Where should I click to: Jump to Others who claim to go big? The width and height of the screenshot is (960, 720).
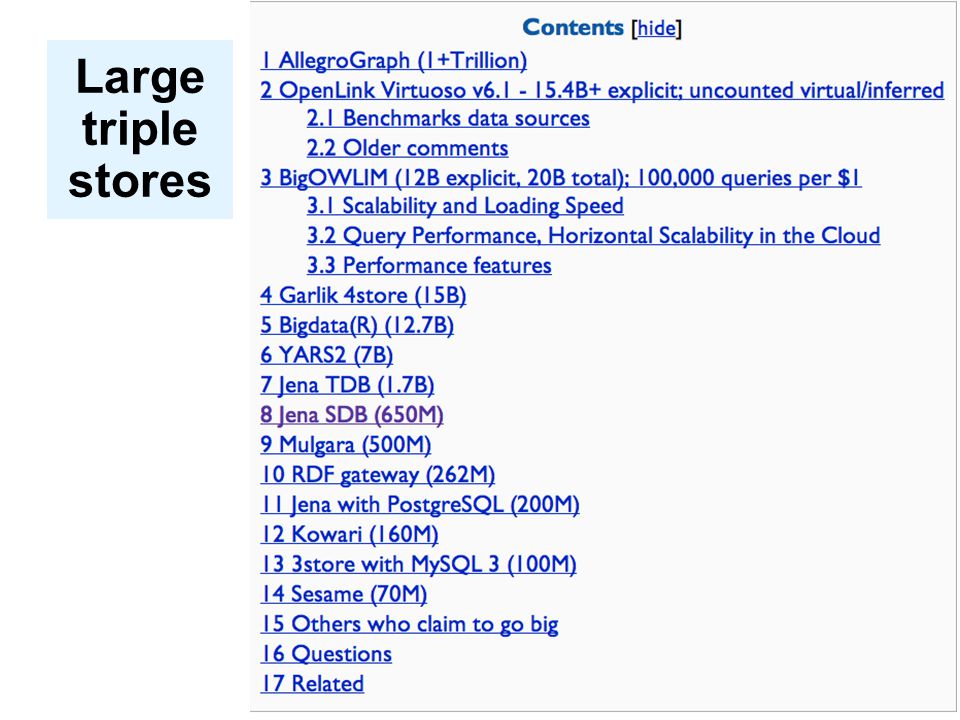point(409,624)
